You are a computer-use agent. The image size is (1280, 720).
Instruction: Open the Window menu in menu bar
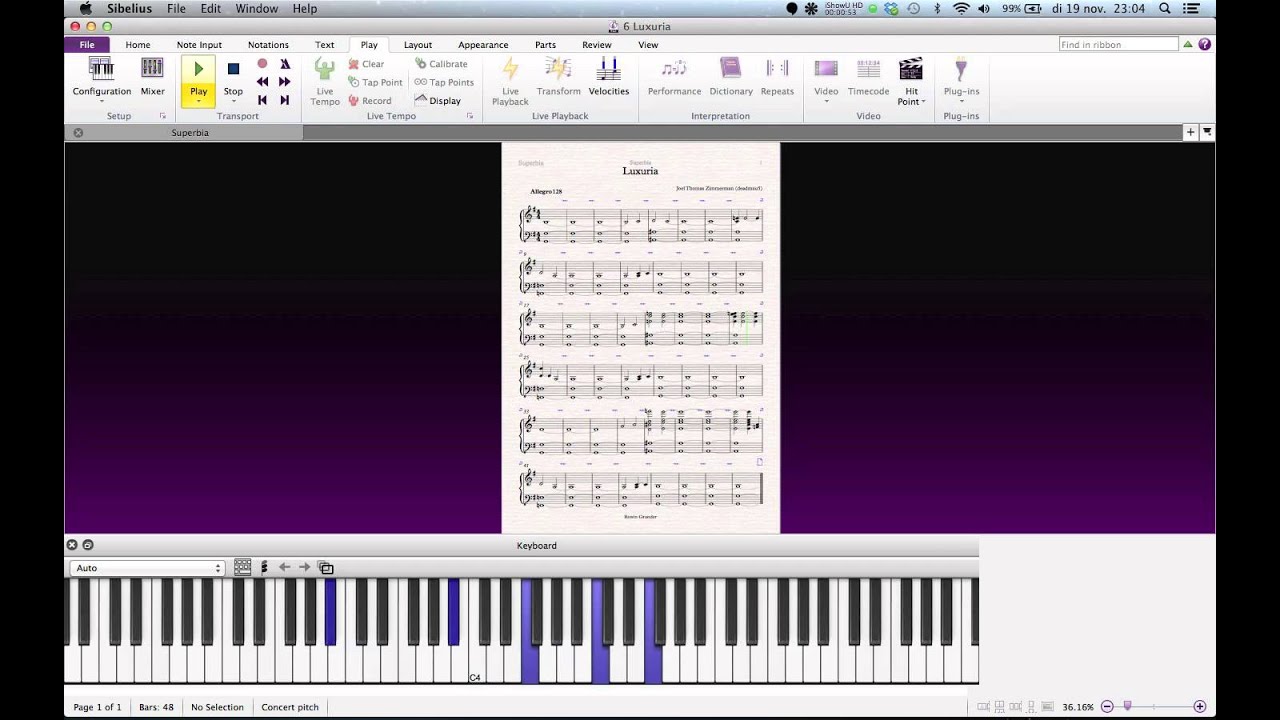(257, 8)
